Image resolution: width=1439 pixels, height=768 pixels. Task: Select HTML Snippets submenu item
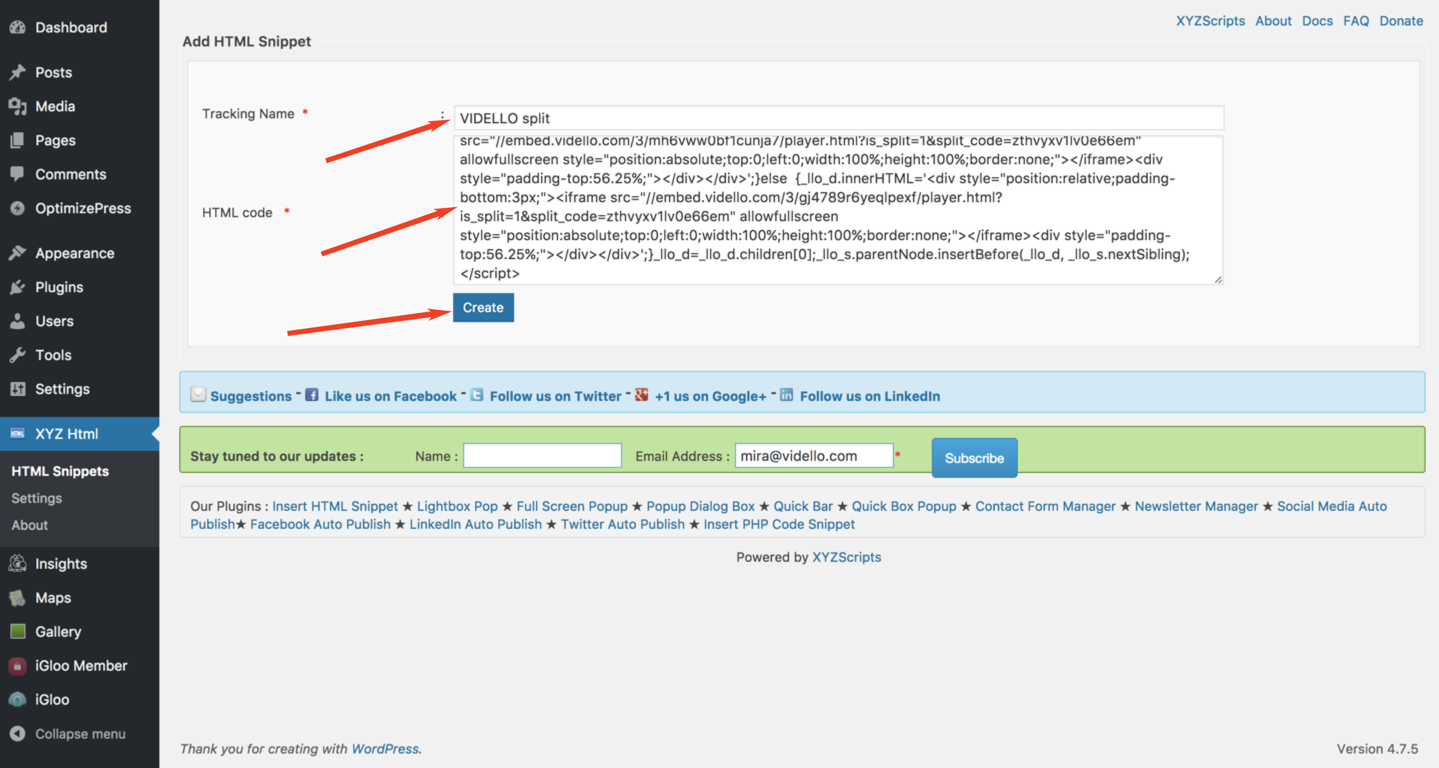click(x=60, y=471)
